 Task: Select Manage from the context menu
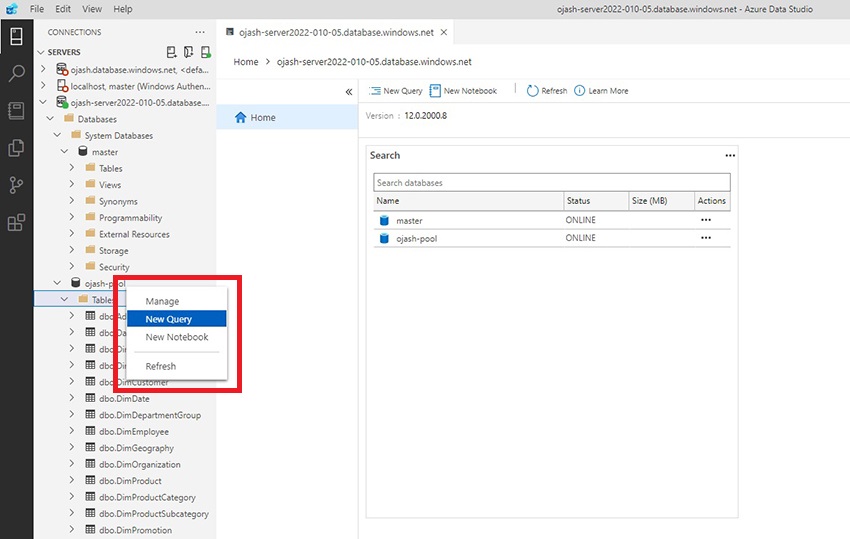(x=177, y=301)
